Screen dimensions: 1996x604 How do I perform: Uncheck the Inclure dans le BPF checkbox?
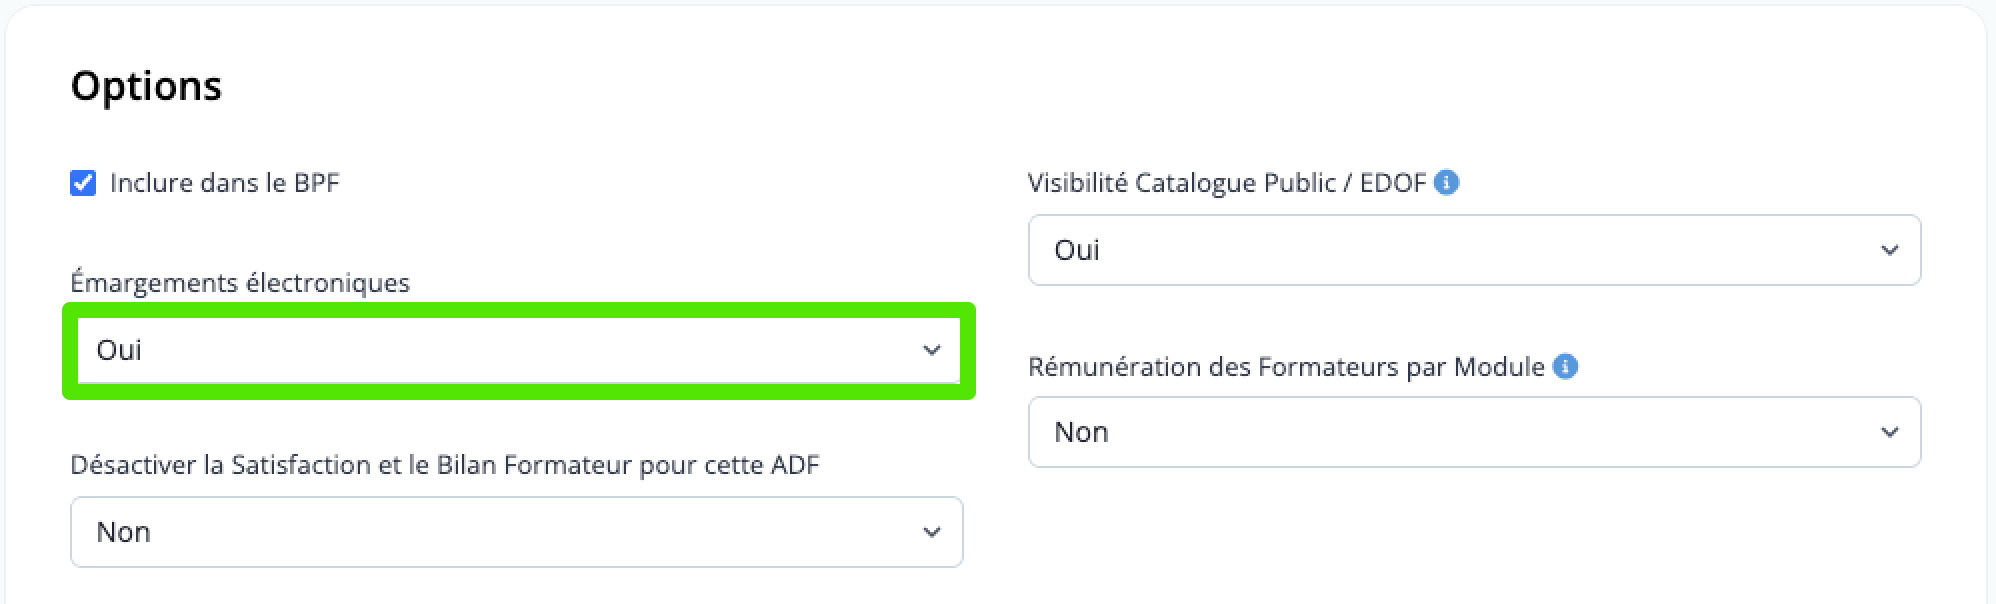point(83,183)
